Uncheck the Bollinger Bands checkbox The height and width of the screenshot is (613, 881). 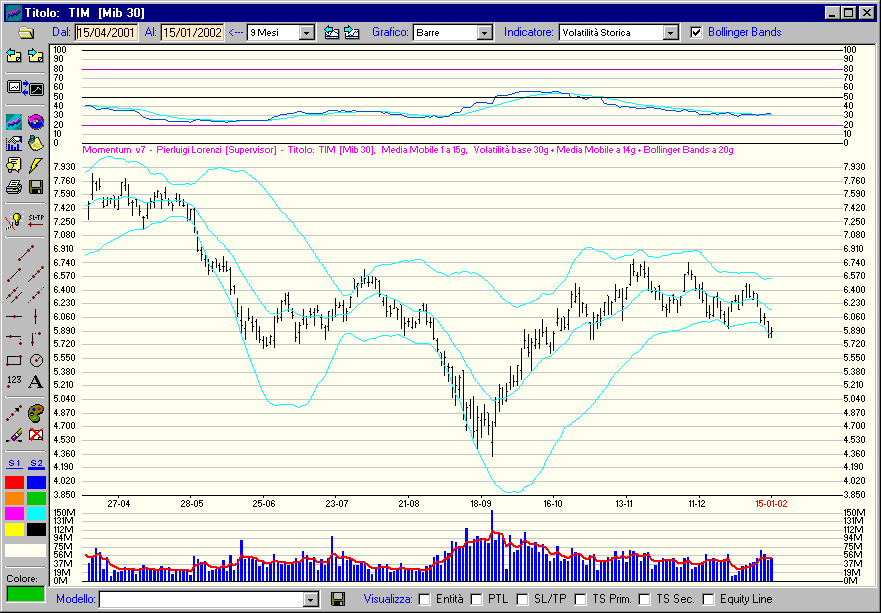click(696, 33)
